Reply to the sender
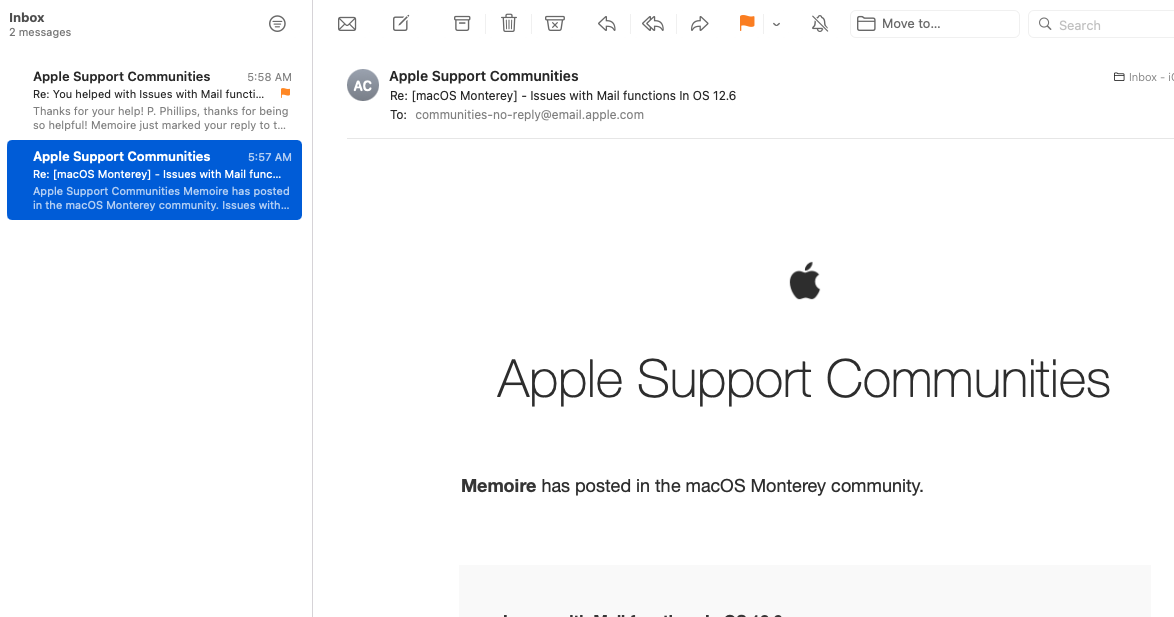Viewport: 1174px width, 617px height. click(x=606, y=24)
